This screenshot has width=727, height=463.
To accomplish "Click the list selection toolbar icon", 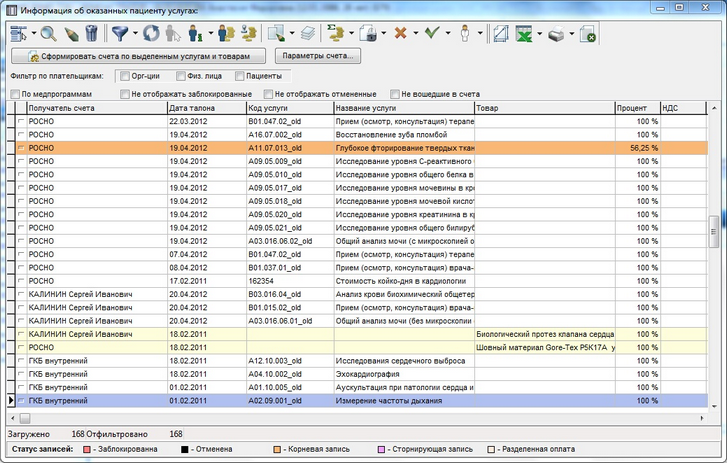I will coord(19,33).
